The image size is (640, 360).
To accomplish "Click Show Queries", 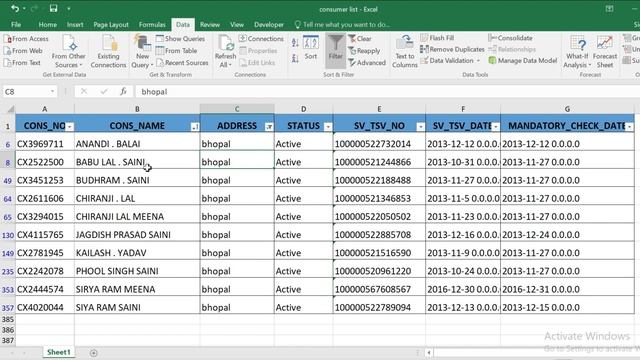I will click(x=180, y=39).
